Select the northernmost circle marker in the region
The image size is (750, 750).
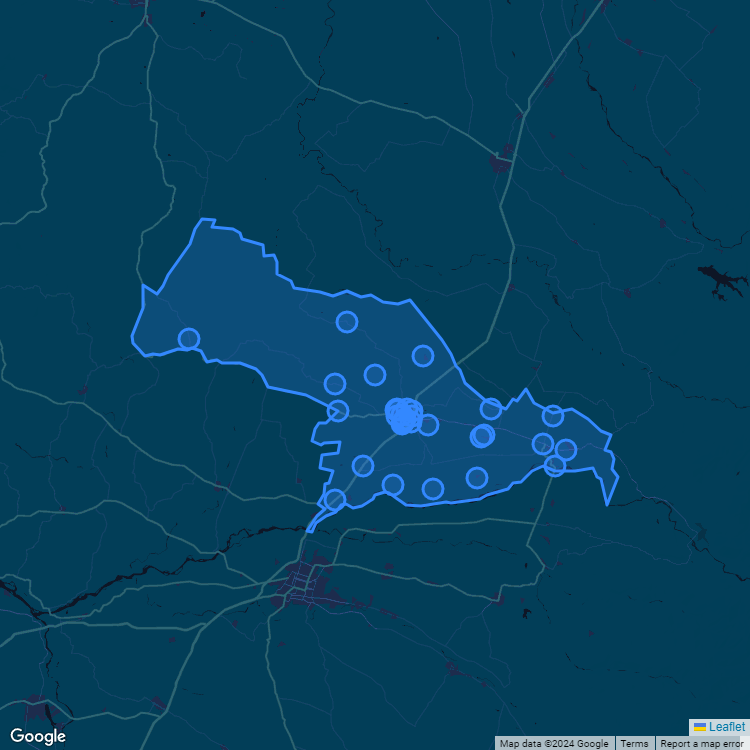click(x=347, y=322)
